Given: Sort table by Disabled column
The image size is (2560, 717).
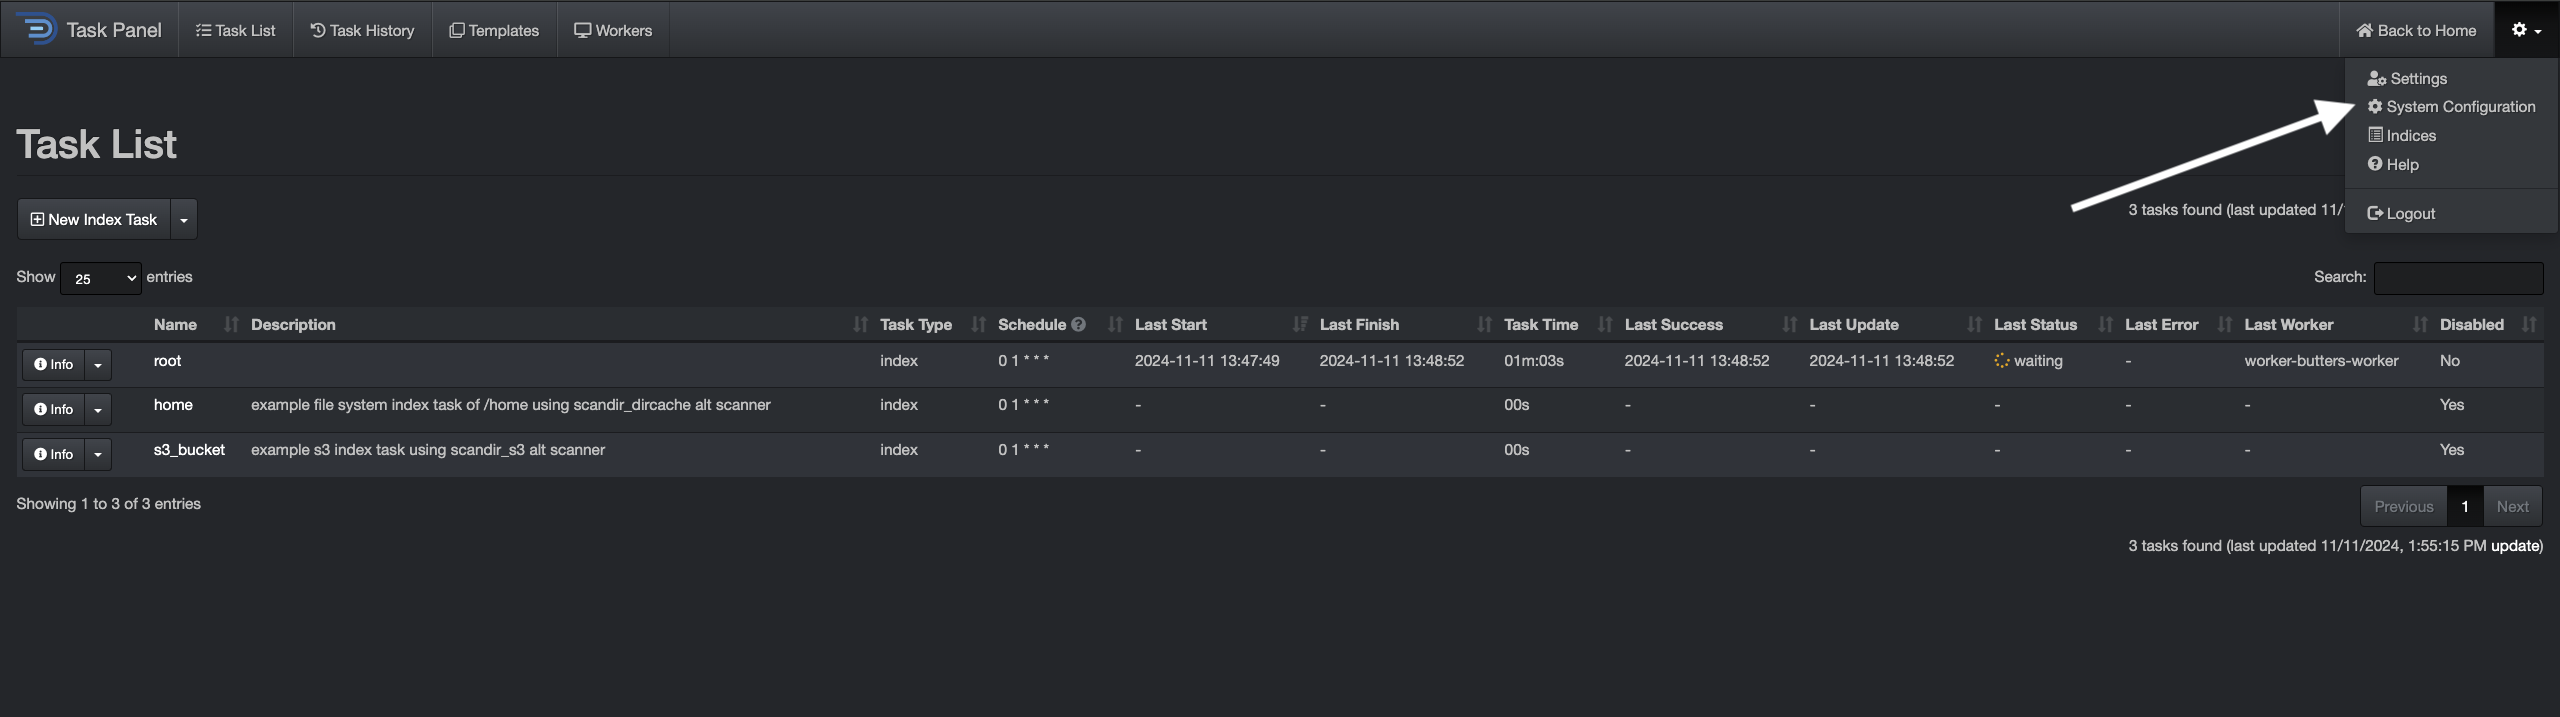Looking at the screenshot, I should coord(2488,325).
